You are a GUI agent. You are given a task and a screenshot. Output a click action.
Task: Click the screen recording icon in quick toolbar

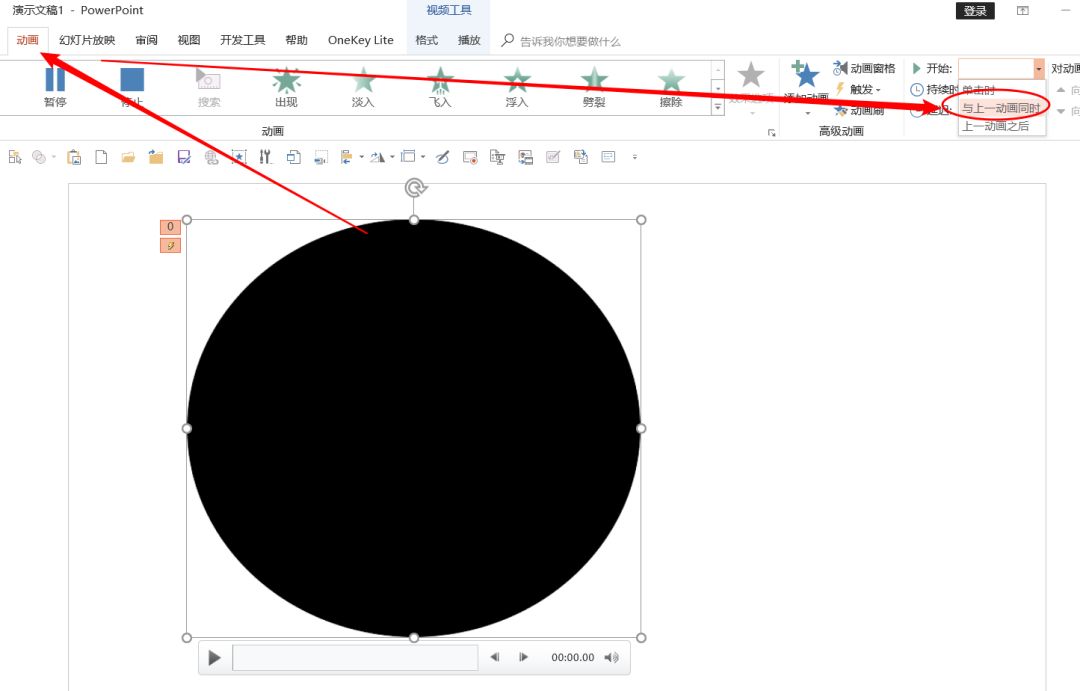(x=470, y=157)
